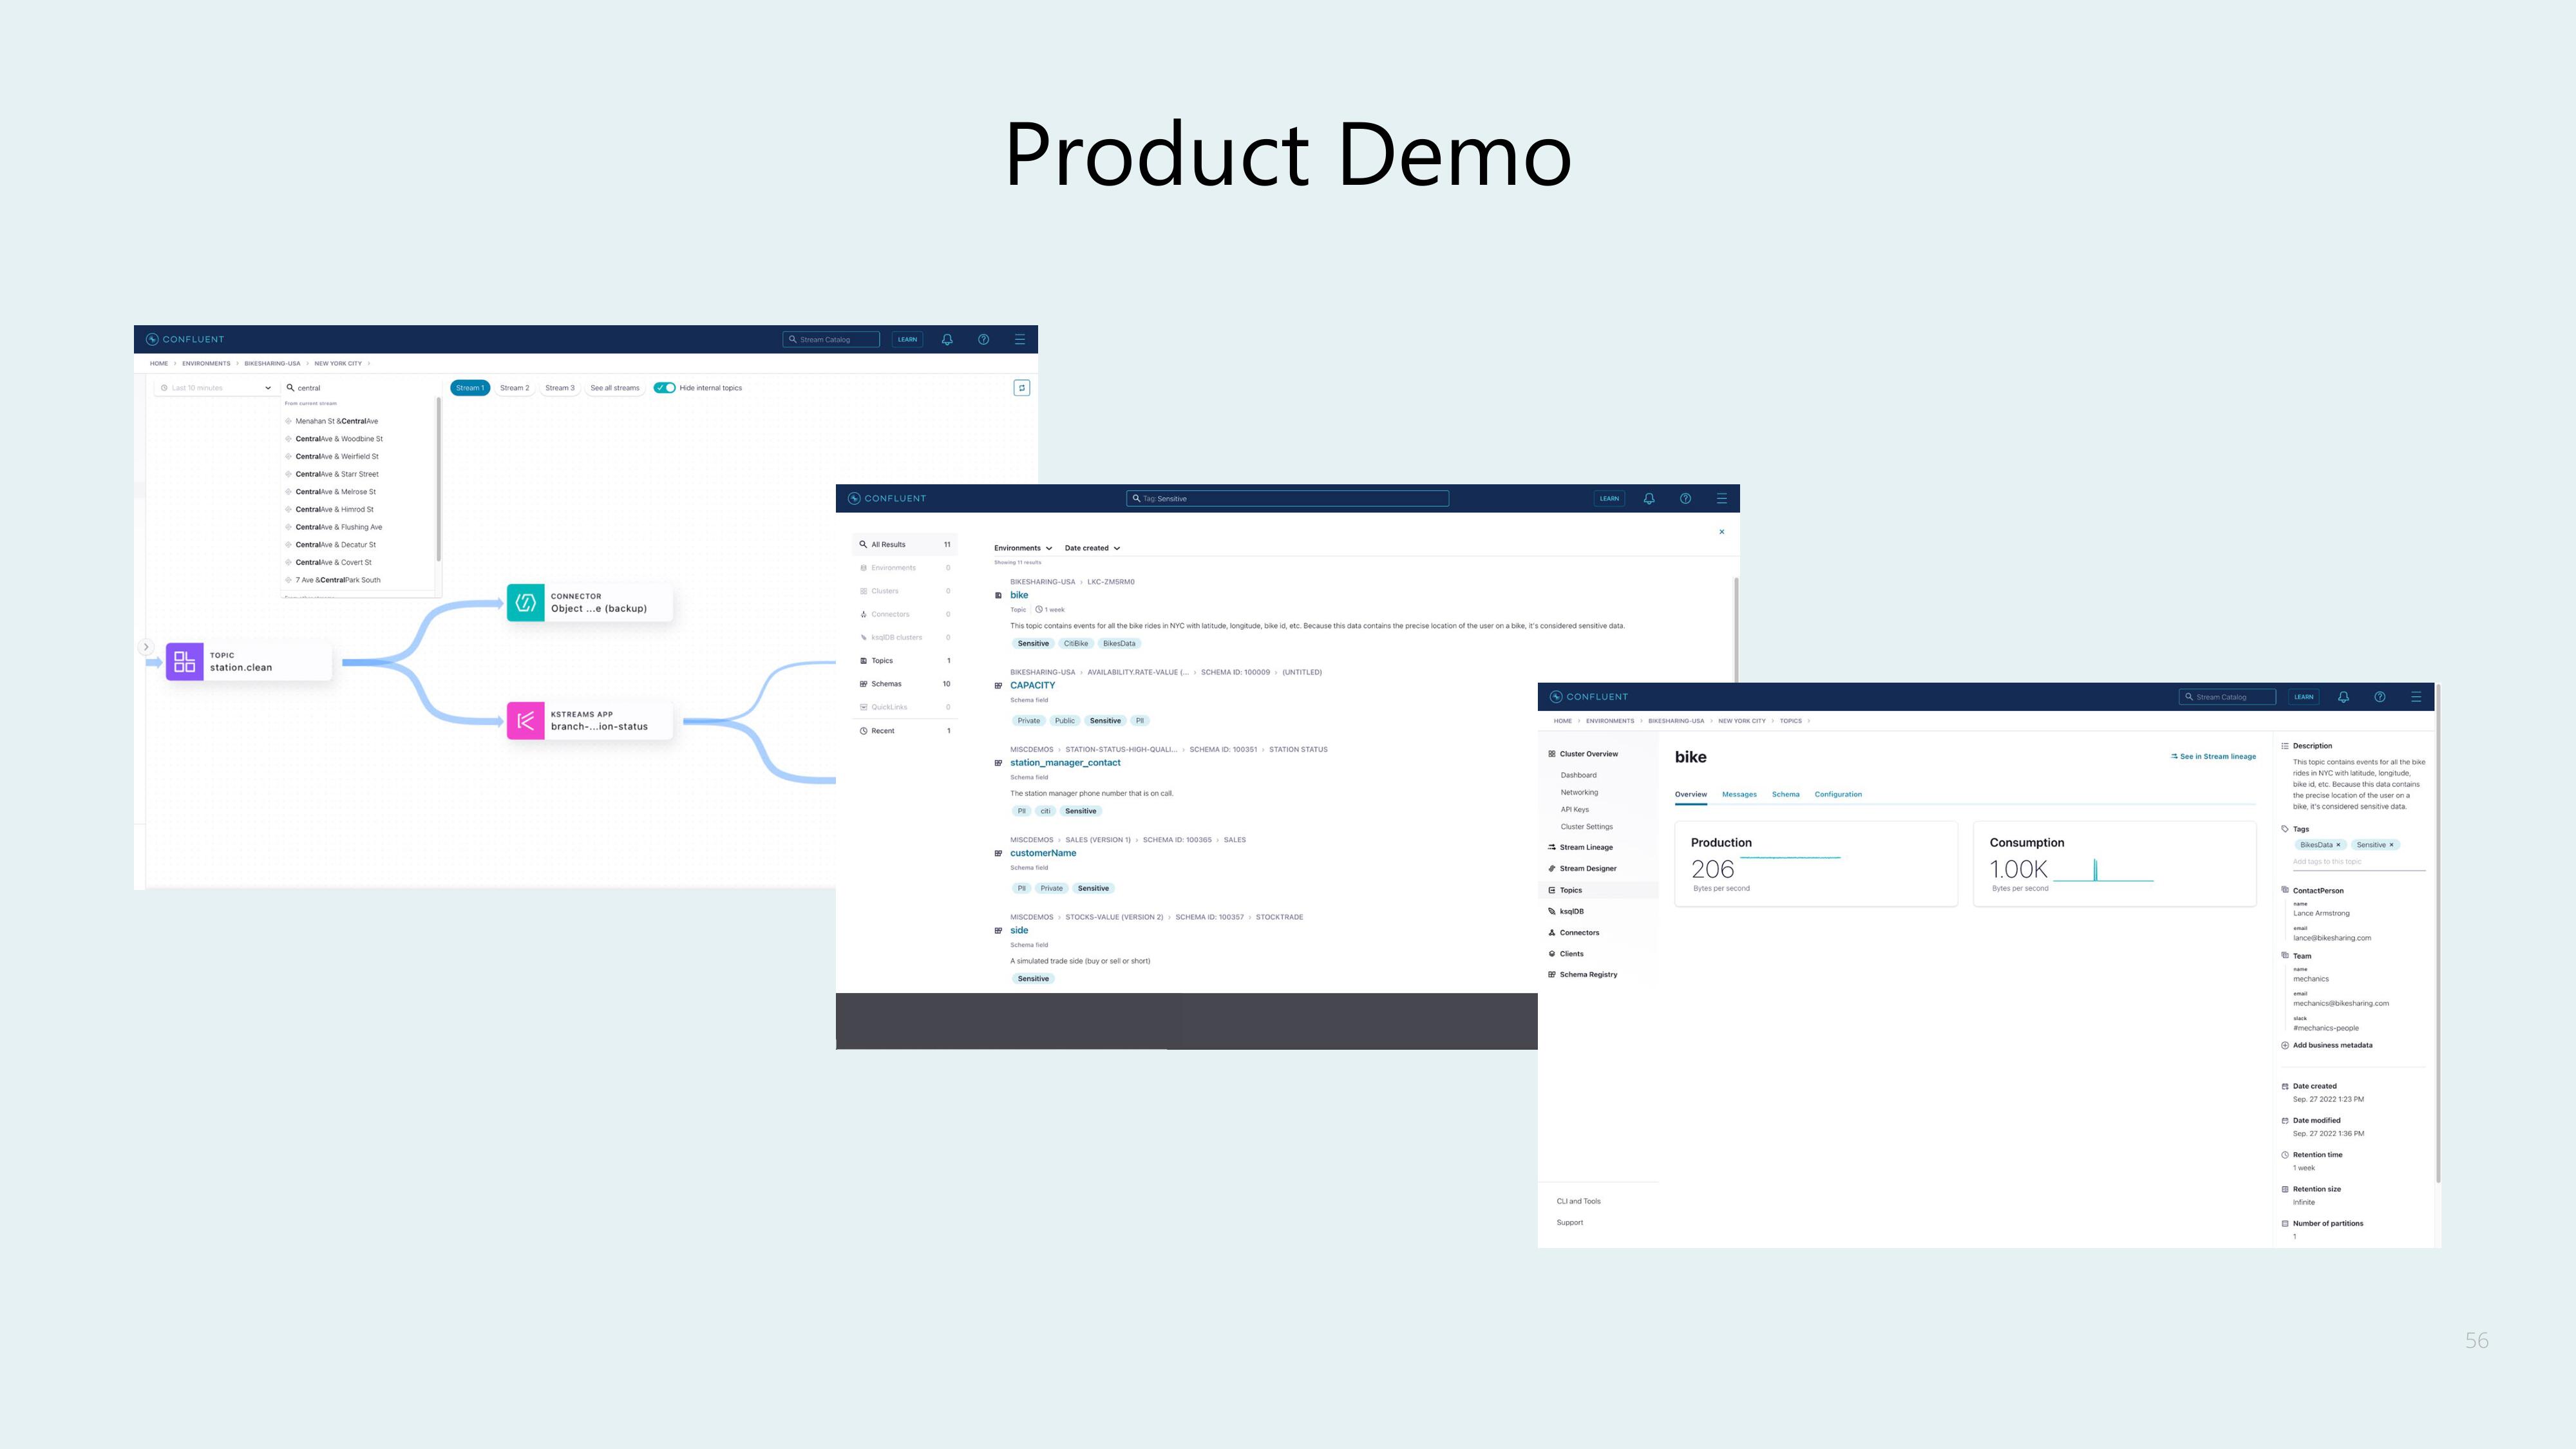Image resolution: width=2576 pixels, height=1449 pixels.
Task: Switch to Stream 2 tab
Action: click(x=514, y=388)
